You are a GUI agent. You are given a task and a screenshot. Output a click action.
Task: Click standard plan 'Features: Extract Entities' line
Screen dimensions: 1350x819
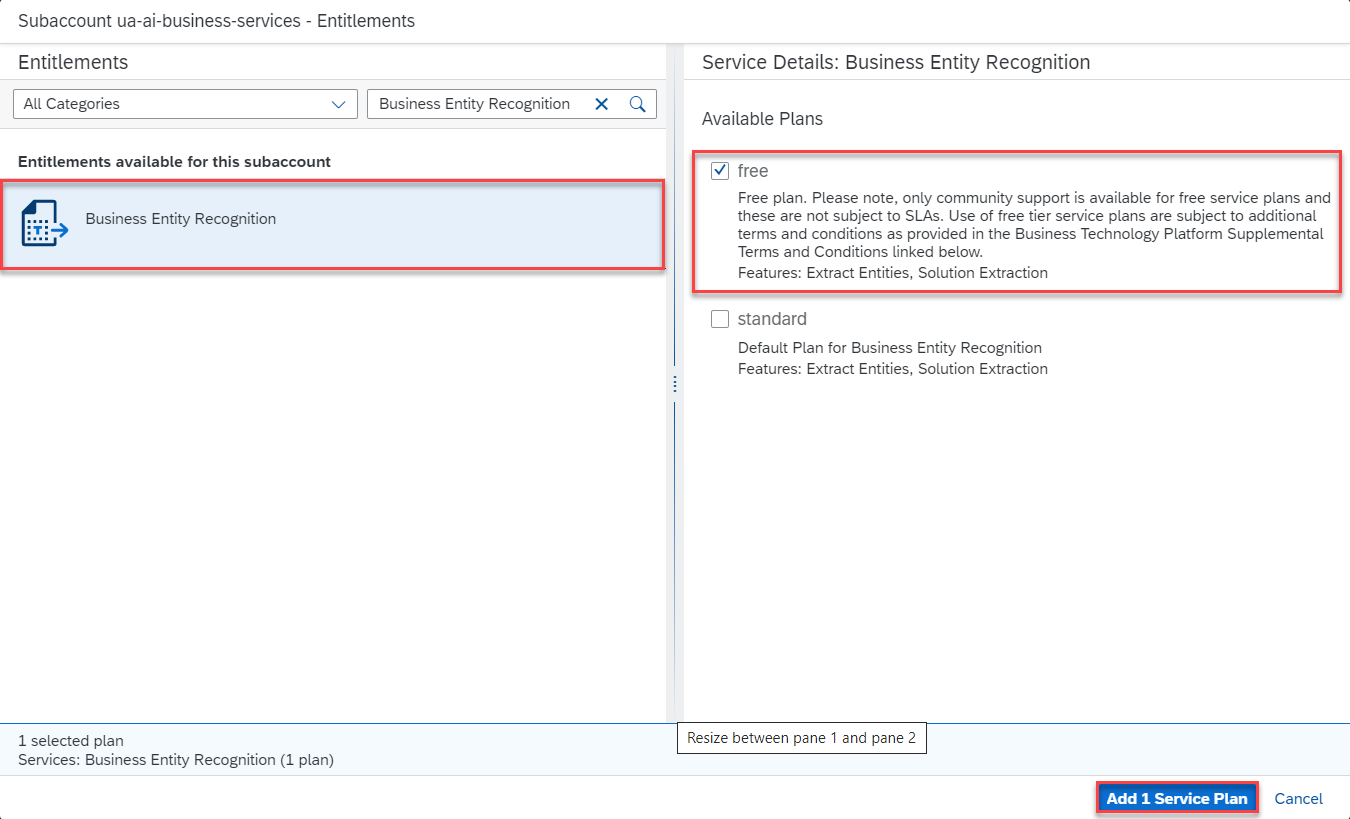tap(893, 369)
